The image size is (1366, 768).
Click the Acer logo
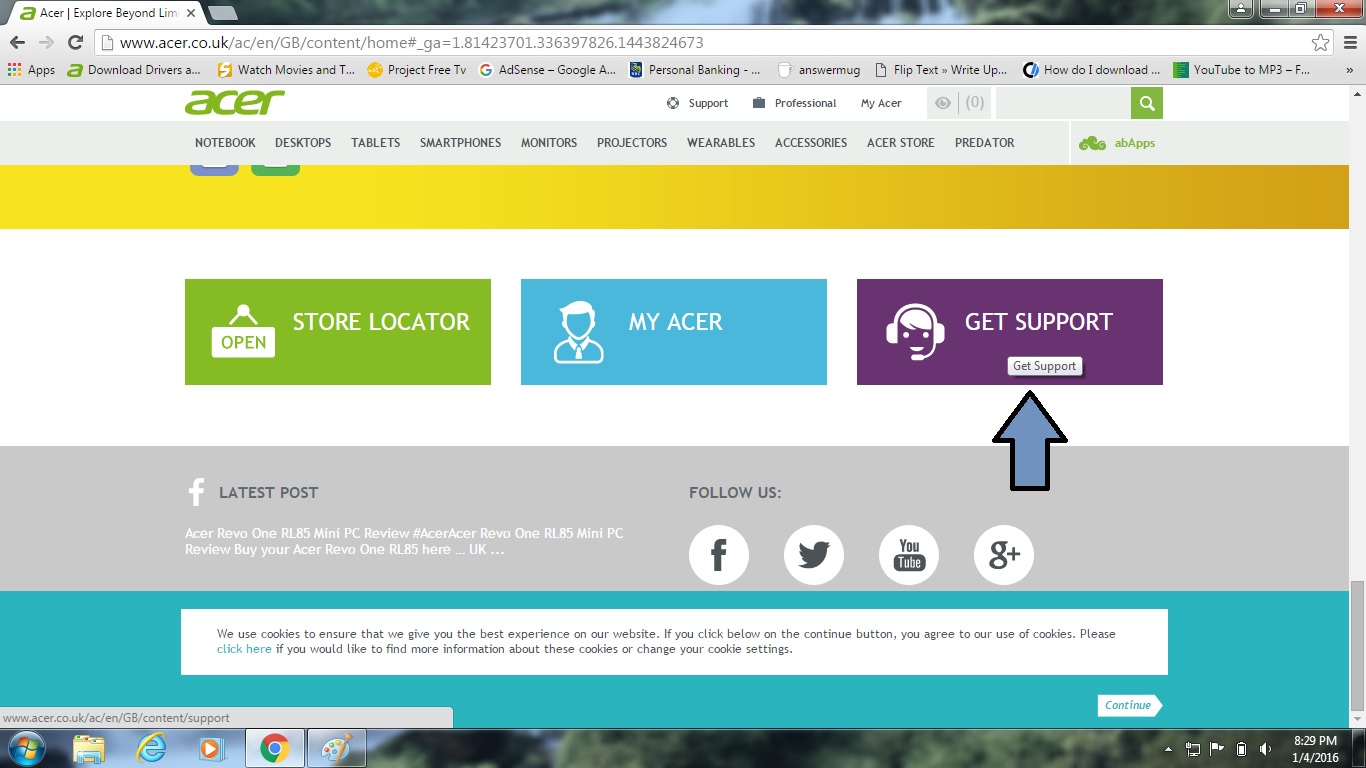click(235, 102)
